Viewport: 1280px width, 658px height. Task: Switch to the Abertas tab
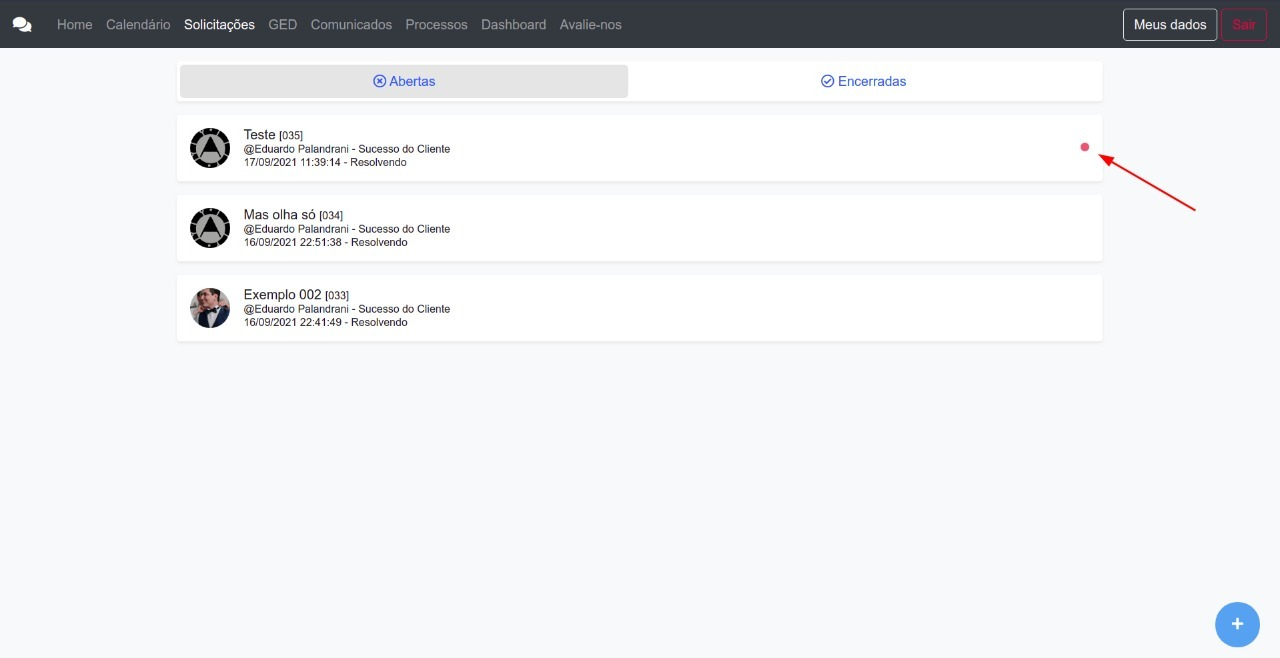click(x=404, y=81)
